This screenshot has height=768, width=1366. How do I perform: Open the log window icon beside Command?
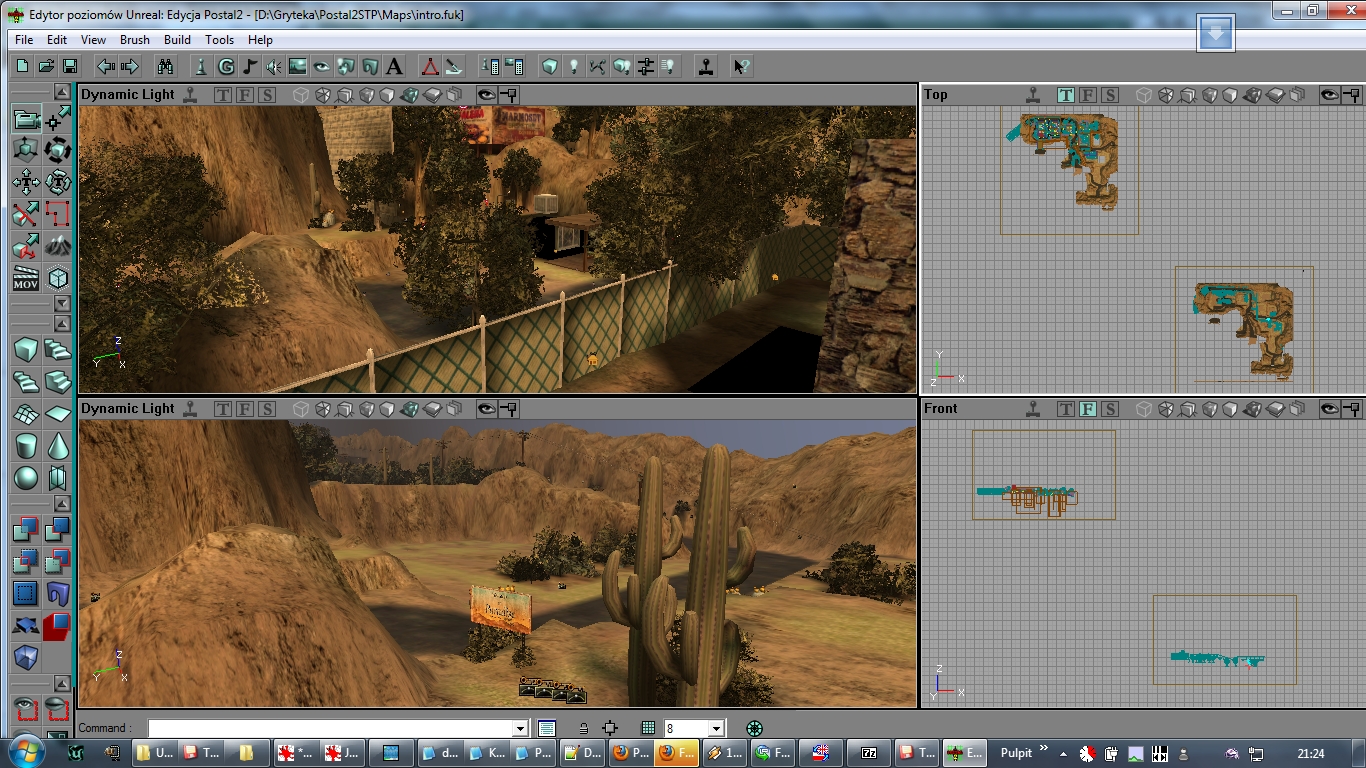pos(546,729)
